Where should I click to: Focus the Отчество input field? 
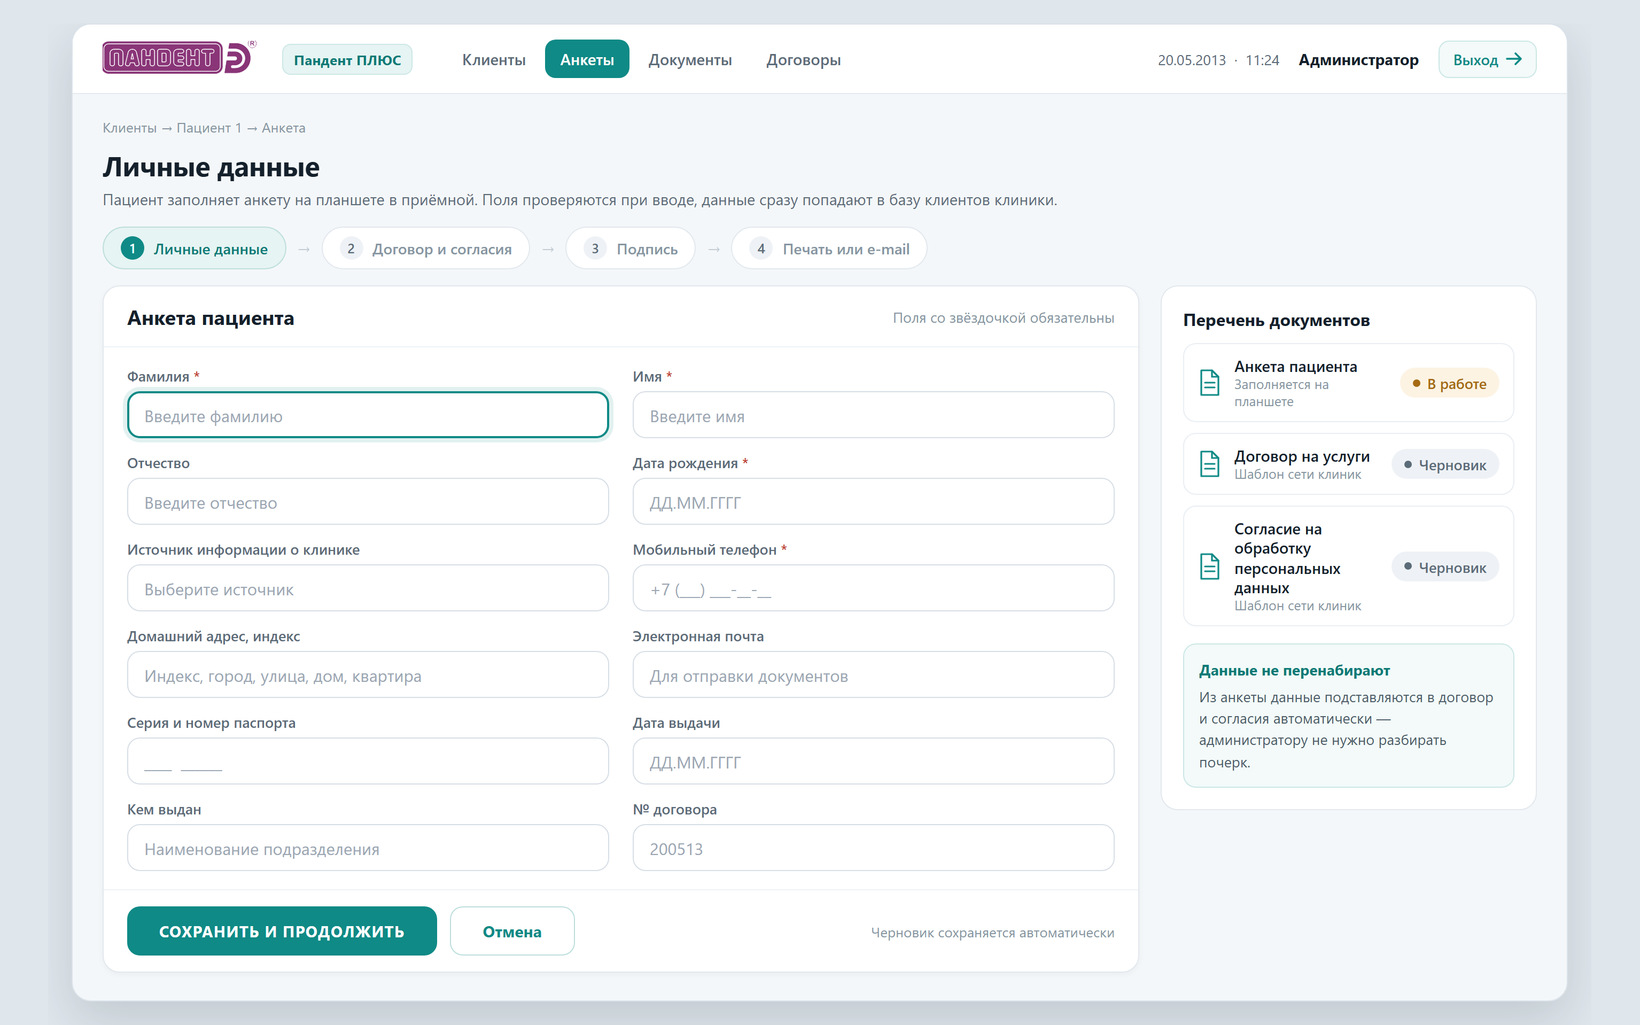coord(368,502)
